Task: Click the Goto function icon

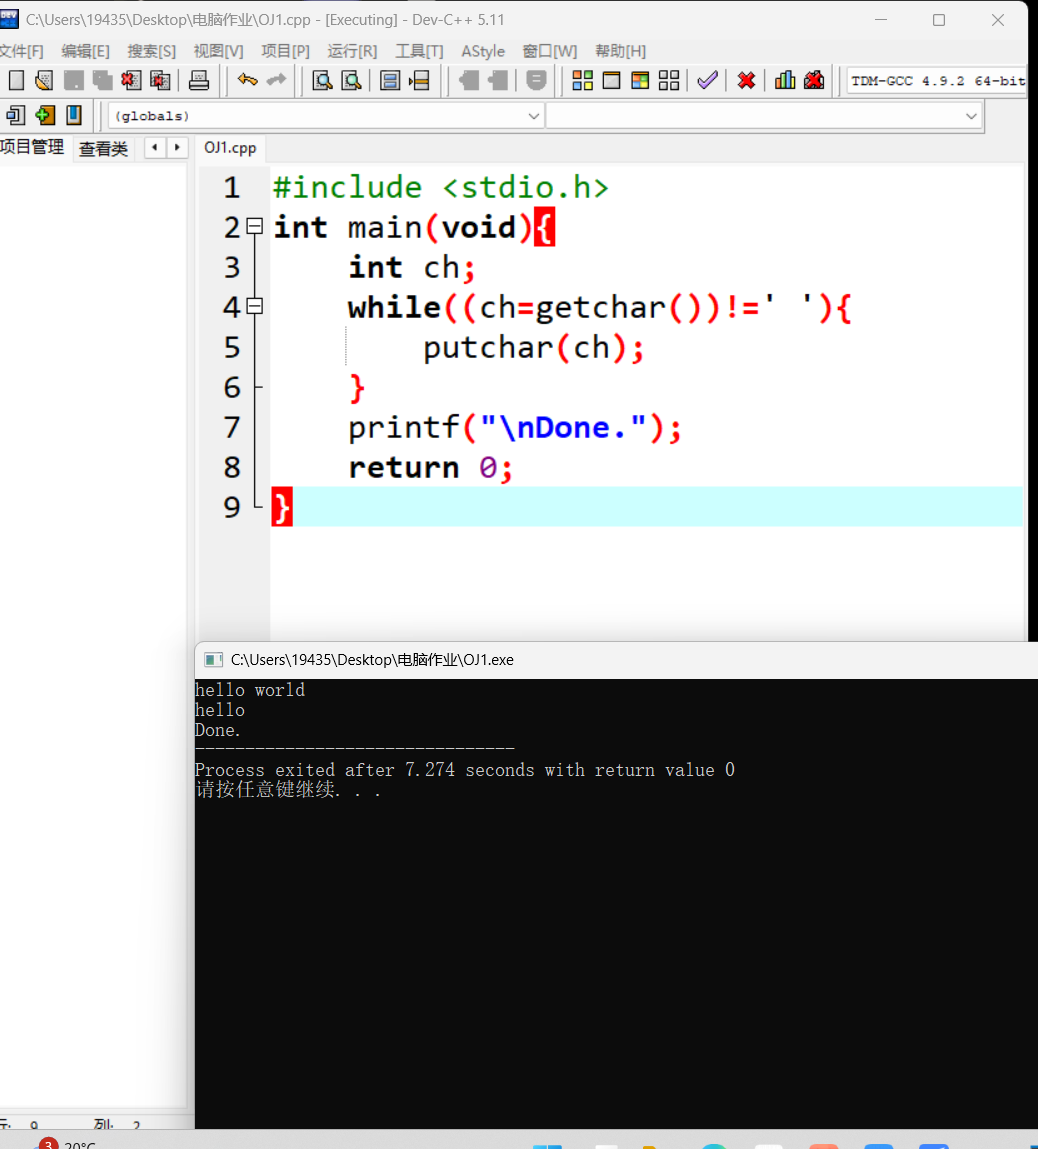Action: point(390,80)
